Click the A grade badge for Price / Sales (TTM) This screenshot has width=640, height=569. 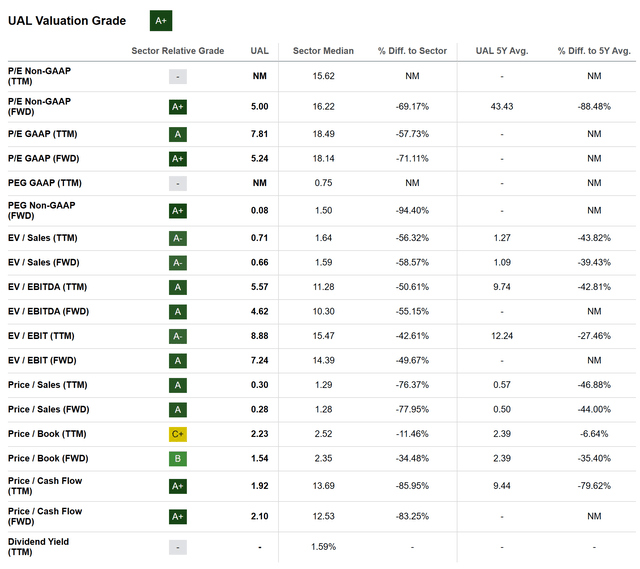[178, 385]
